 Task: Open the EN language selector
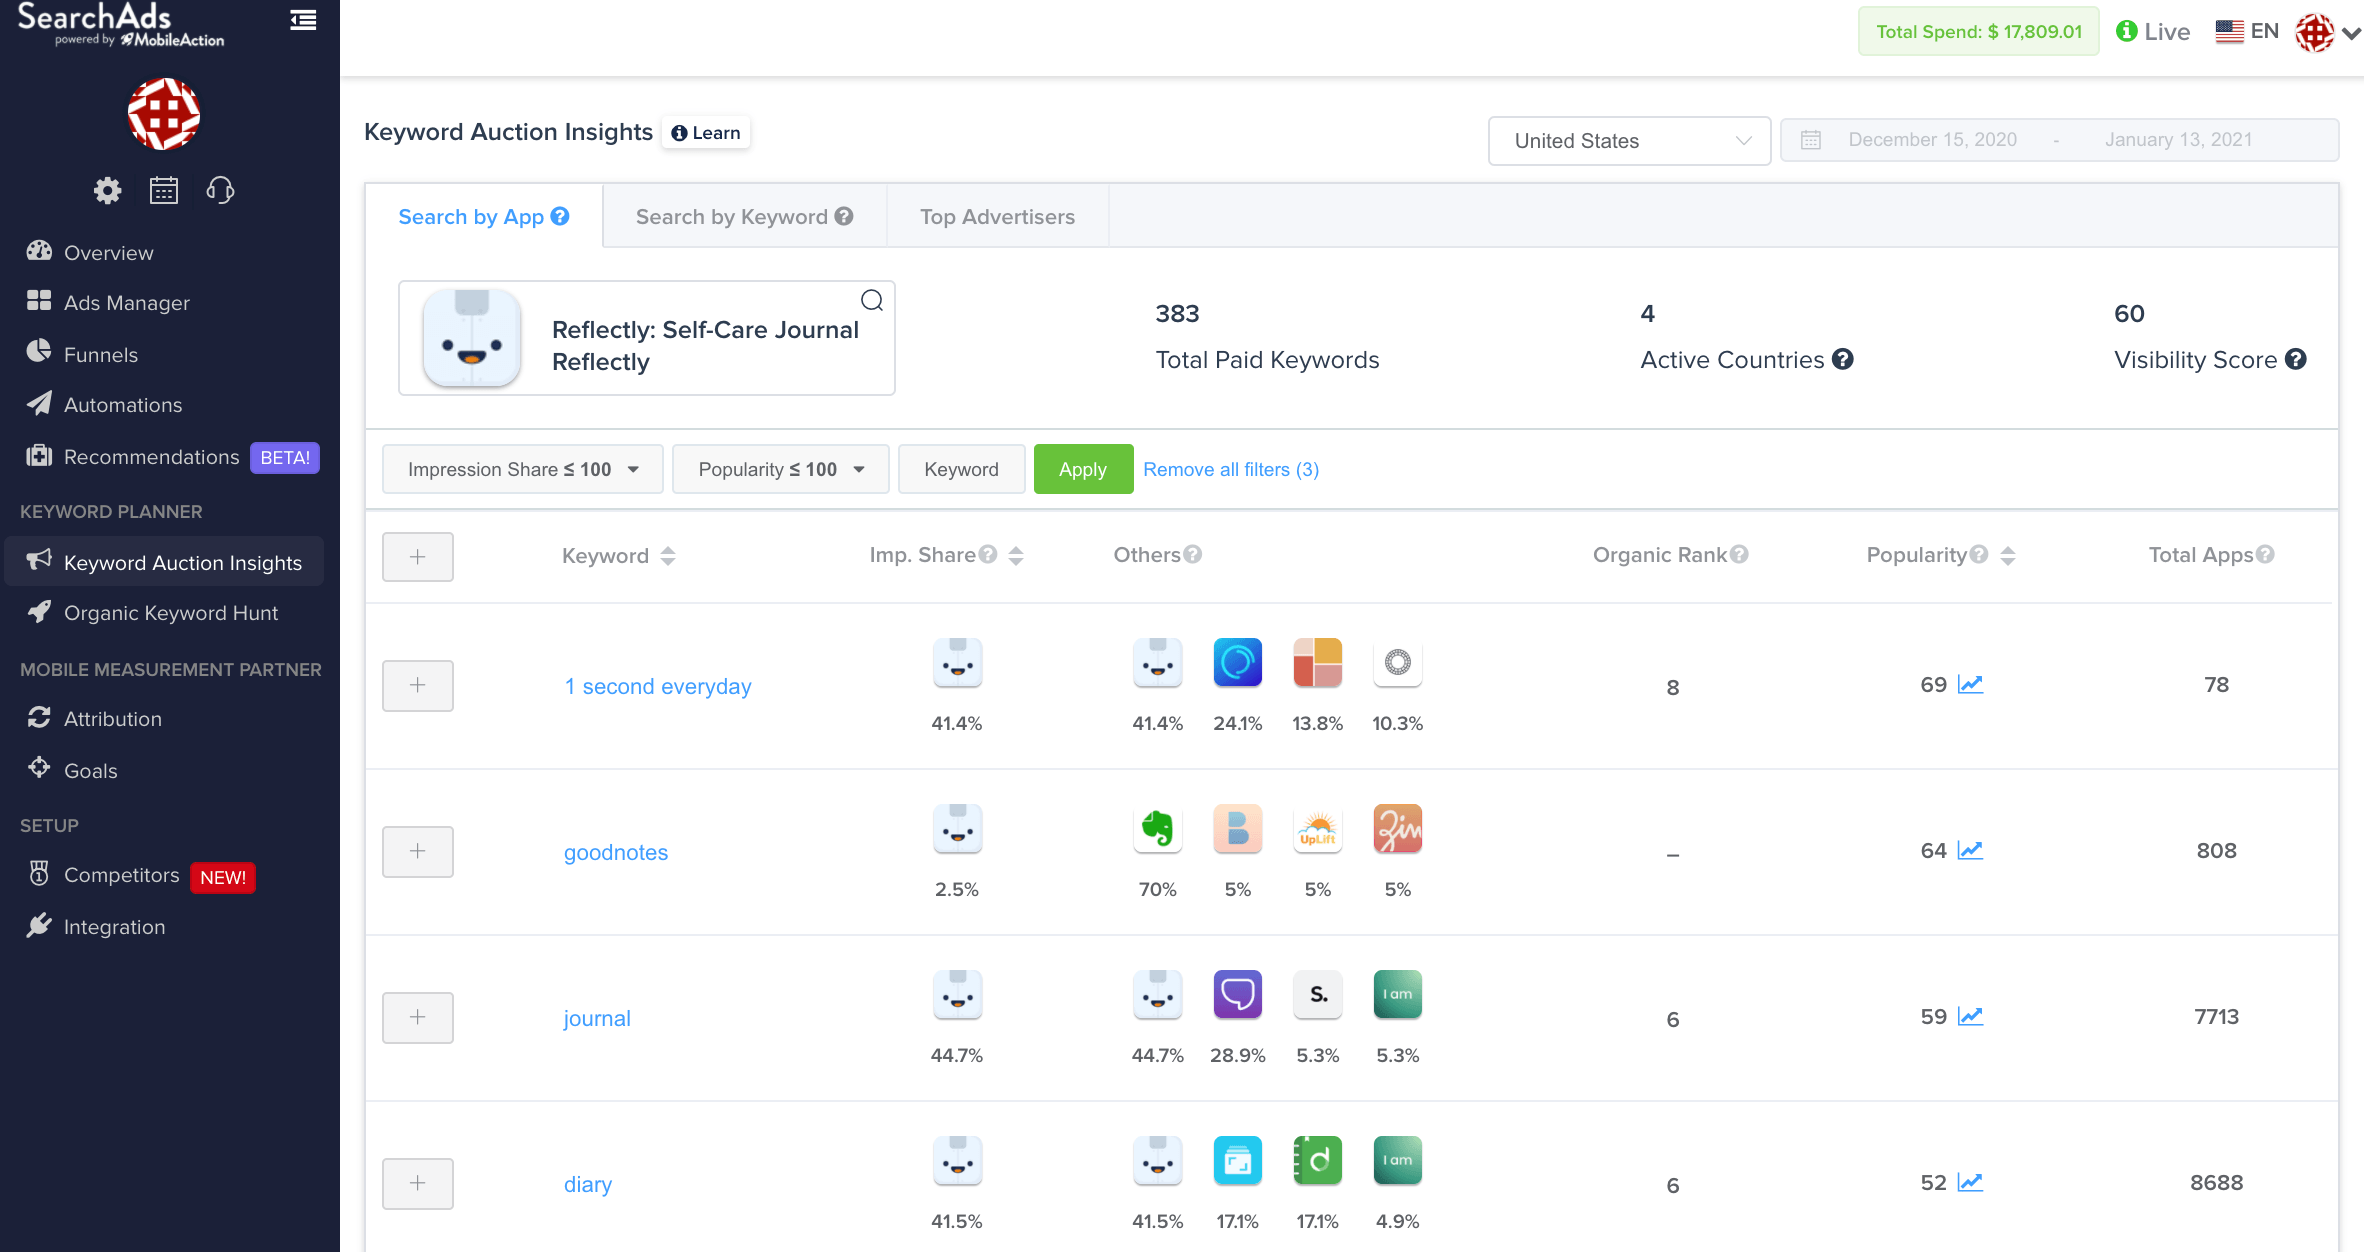[2247, 31]
